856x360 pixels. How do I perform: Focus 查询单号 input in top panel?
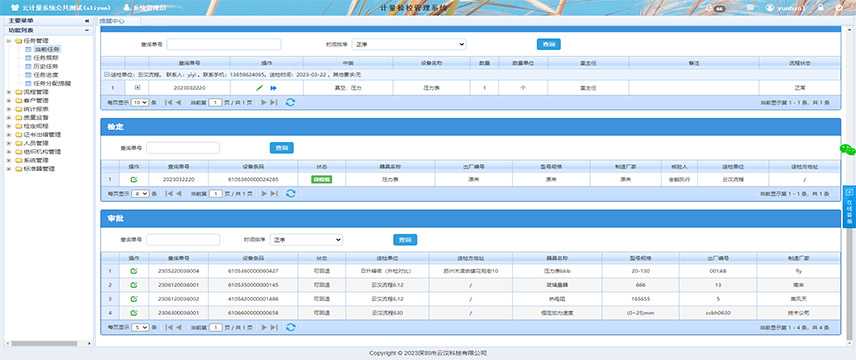tap(224, 44)
